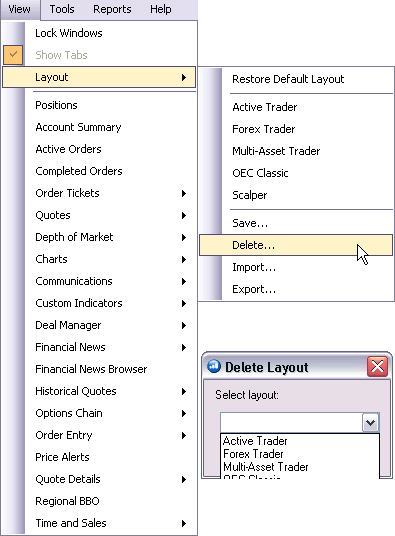The width and height of the screenshot is (395, 536).
Task: Choose Delete... in Layout submenu
Action: point(296,245)
